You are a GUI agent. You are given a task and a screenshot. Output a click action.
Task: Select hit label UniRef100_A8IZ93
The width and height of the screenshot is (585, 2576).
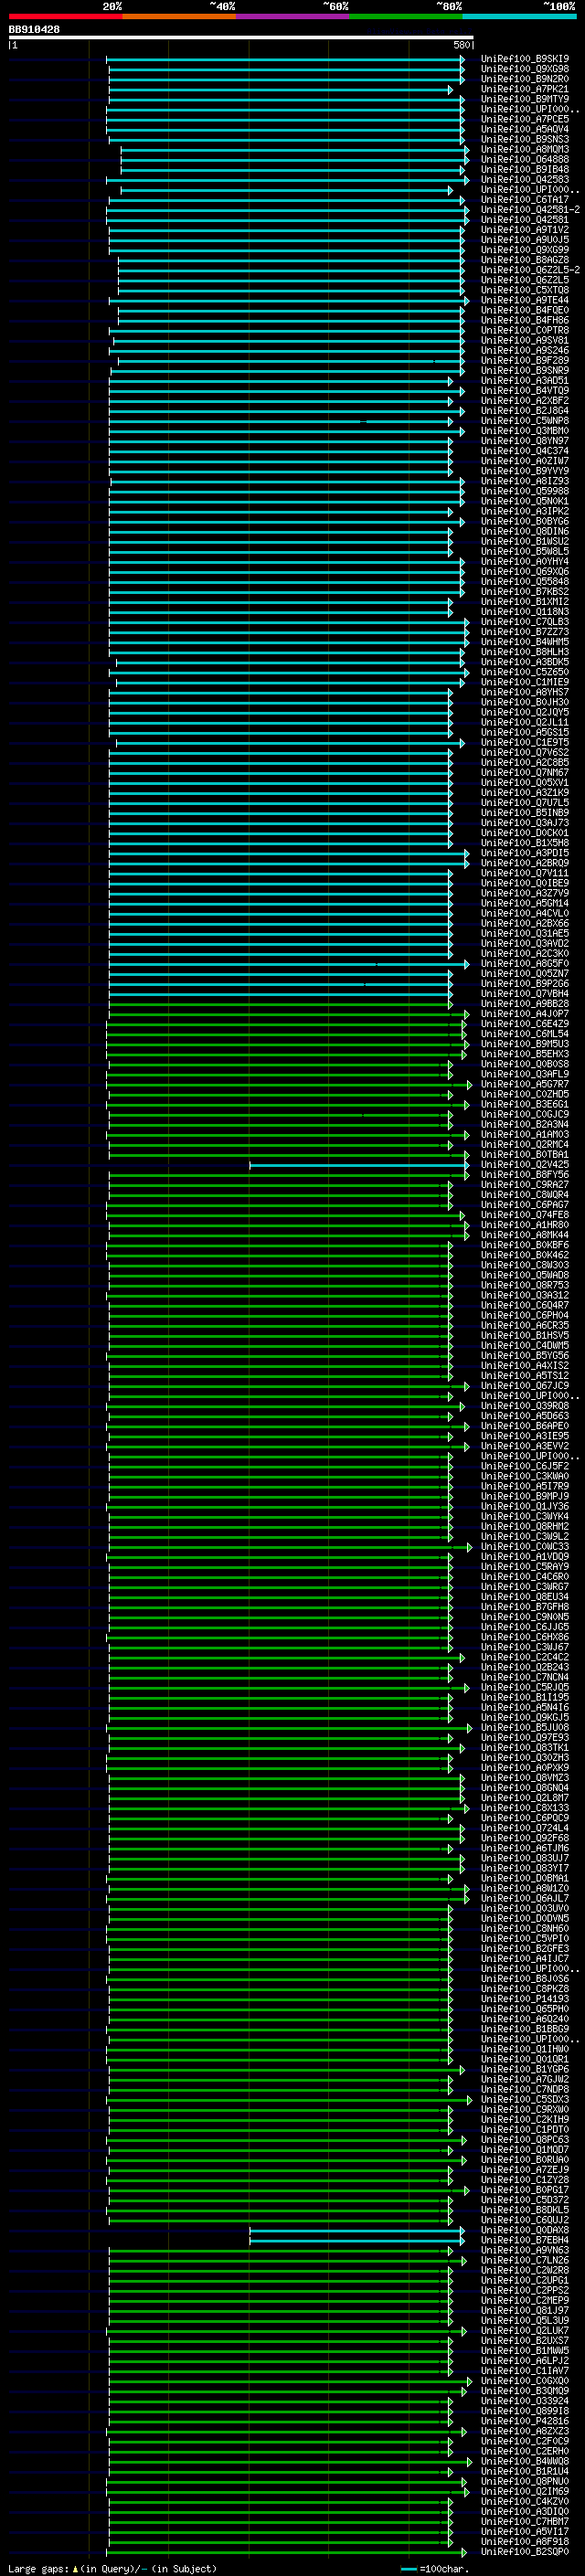tap(524, 481)
